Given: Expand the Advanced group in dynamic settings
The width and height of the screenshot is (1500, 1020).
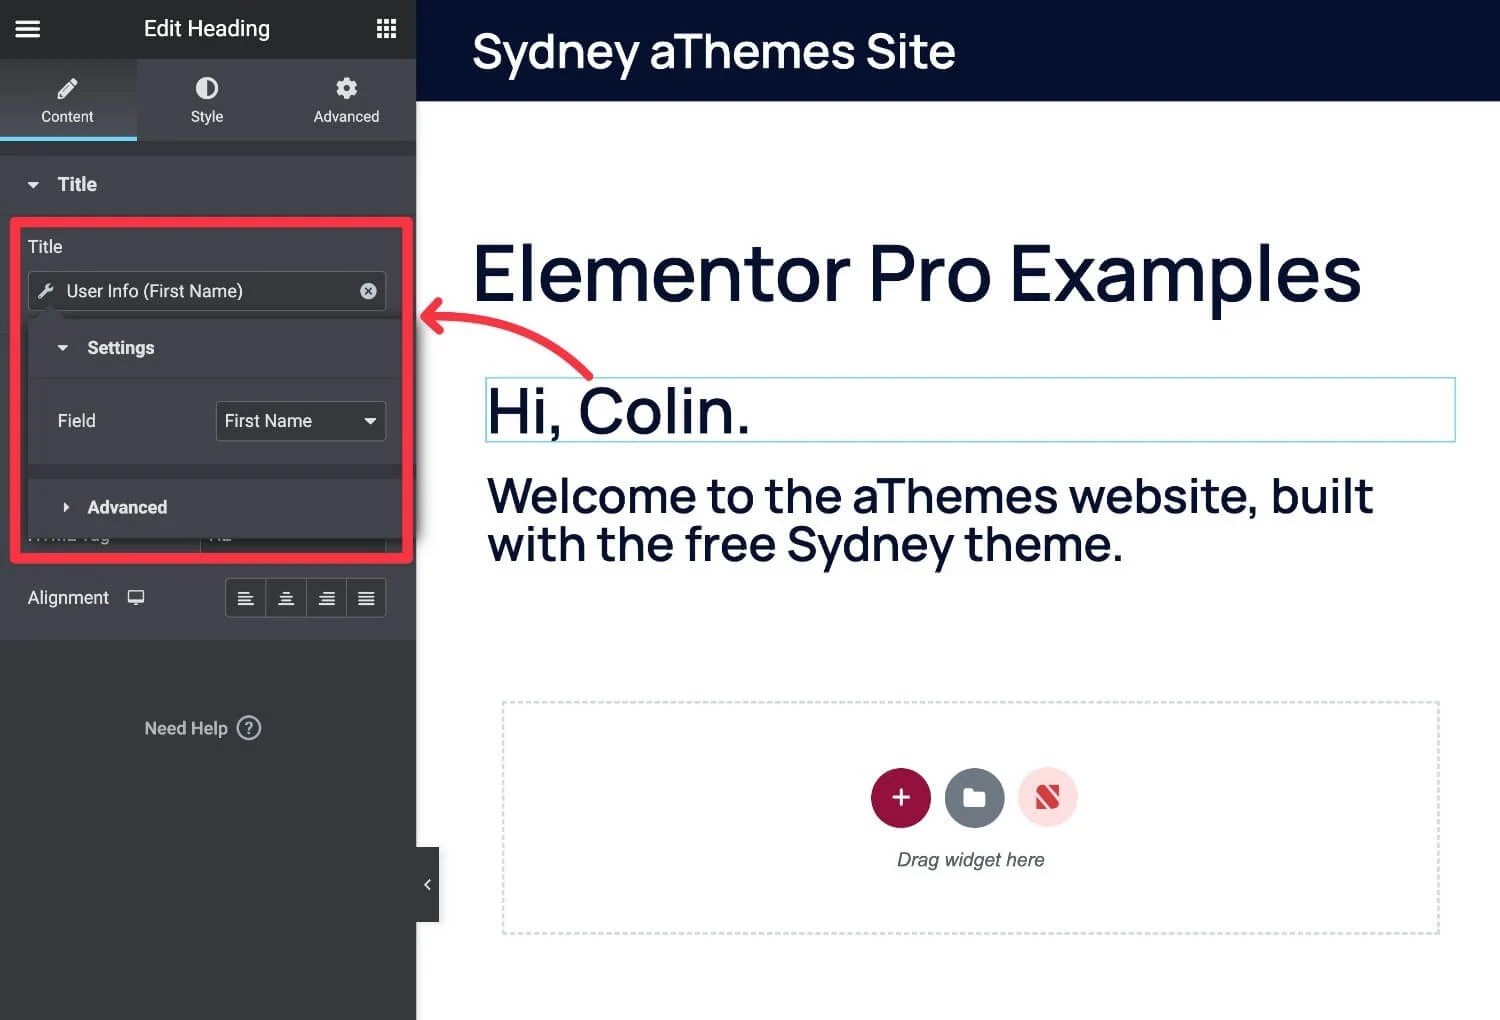Looking at the screenshot, I should (x=214, y=507).
